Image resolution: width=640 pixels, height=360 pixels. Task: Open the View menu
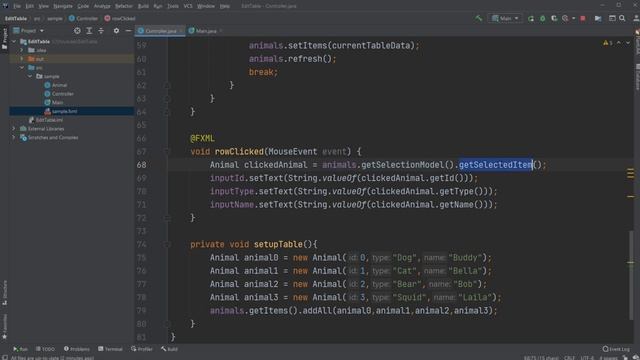tap(43, 6)
